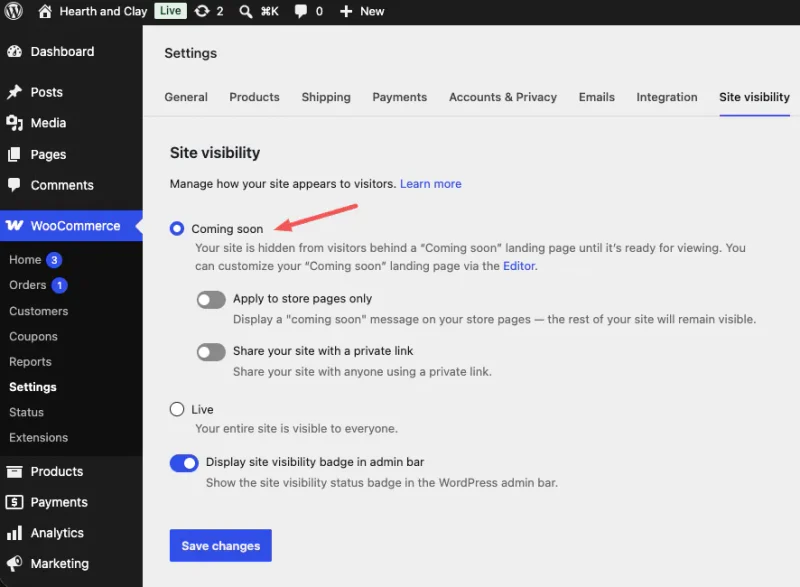This screenshot has width=800, height=587.
Task: Go to WooCommerce Home submenu
Action: (25, 260)
